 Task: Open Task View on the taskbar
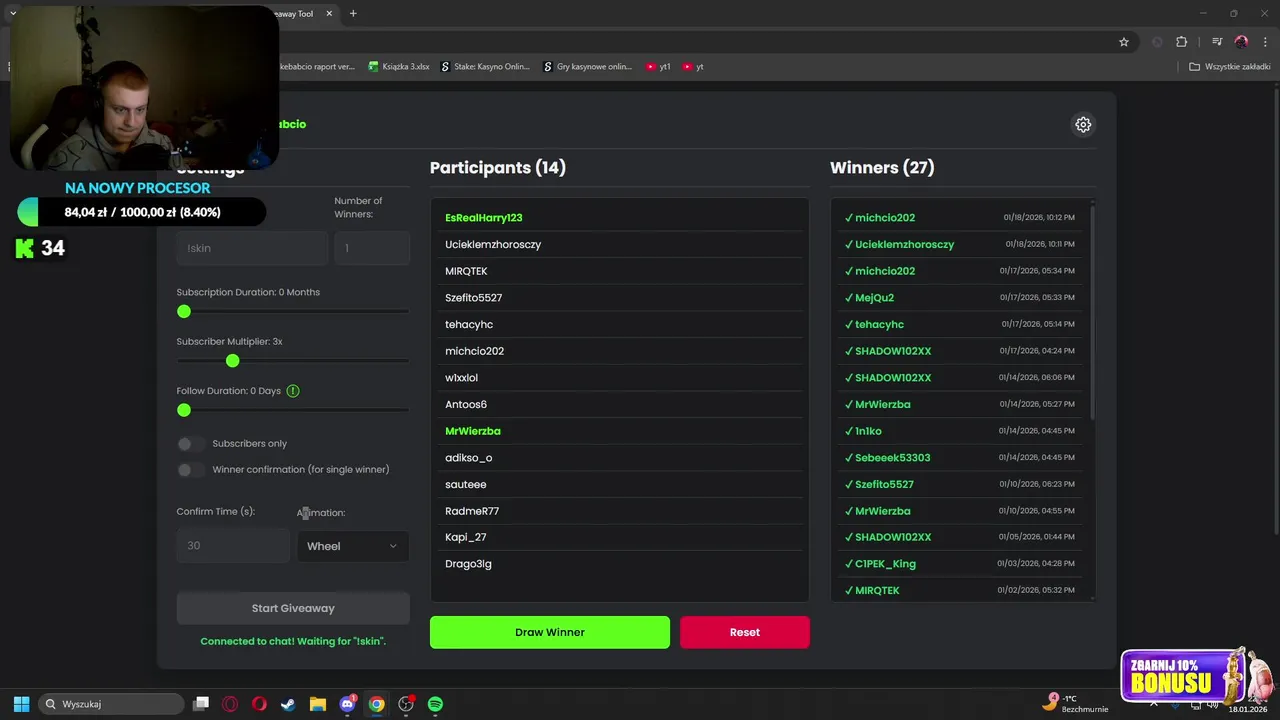point(201,704)
